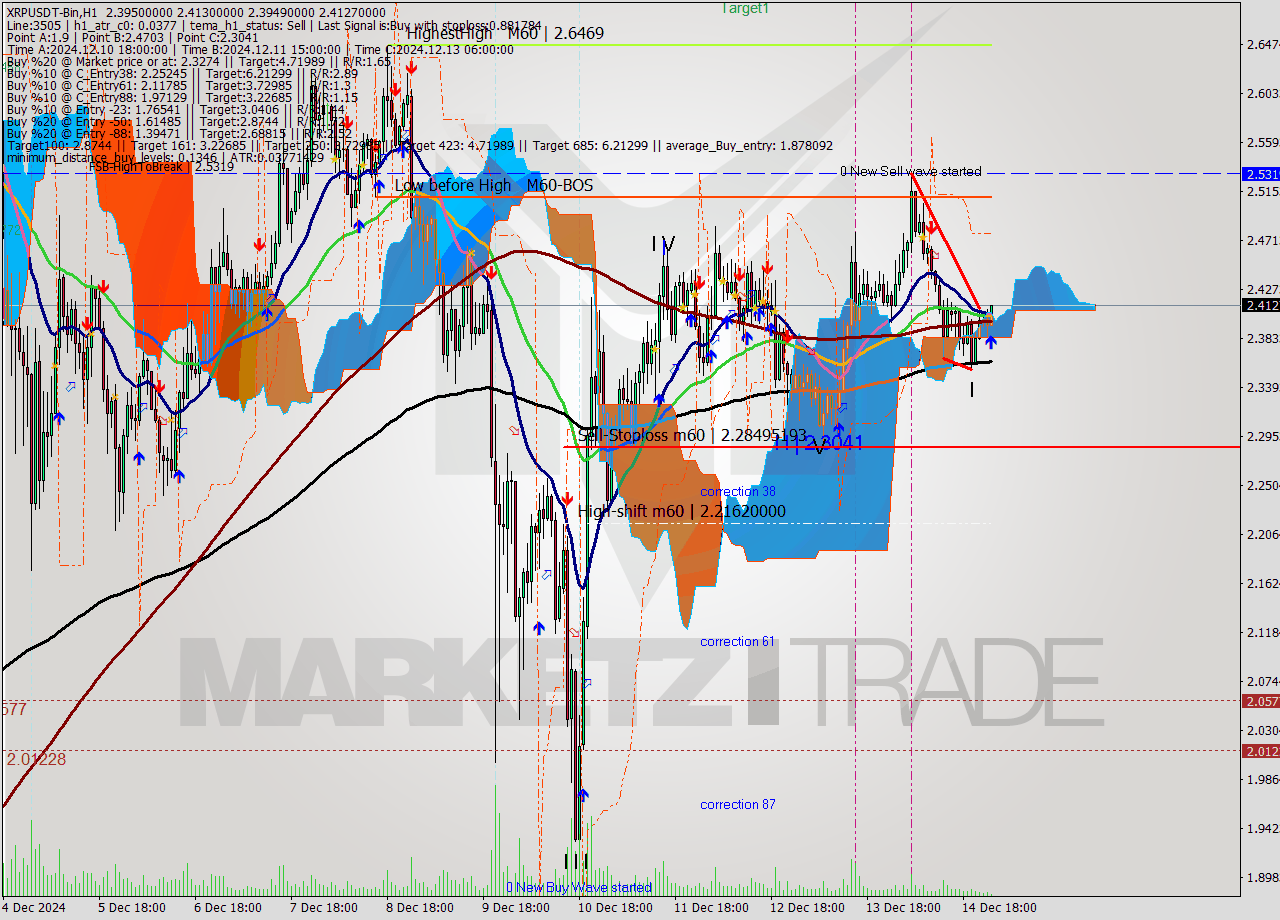This screenshot has width=1280, height=920.
Task: Click the 2.603 price axis label
Action: [x=1261, y=94]
